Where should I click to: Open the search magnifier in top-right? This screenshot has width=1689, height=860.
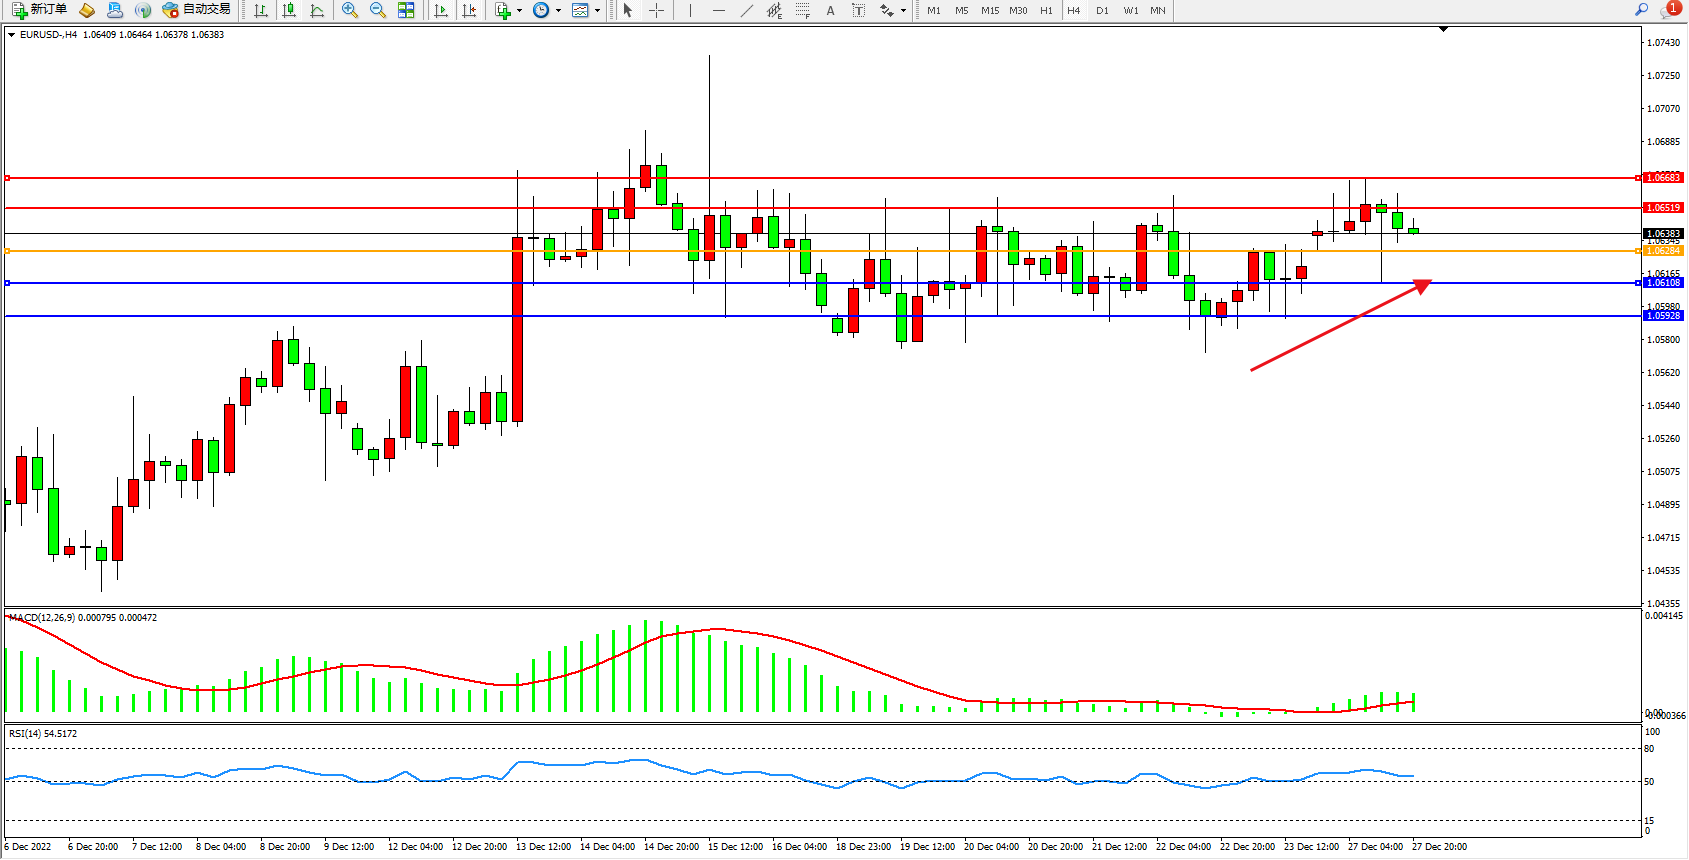1641,10
